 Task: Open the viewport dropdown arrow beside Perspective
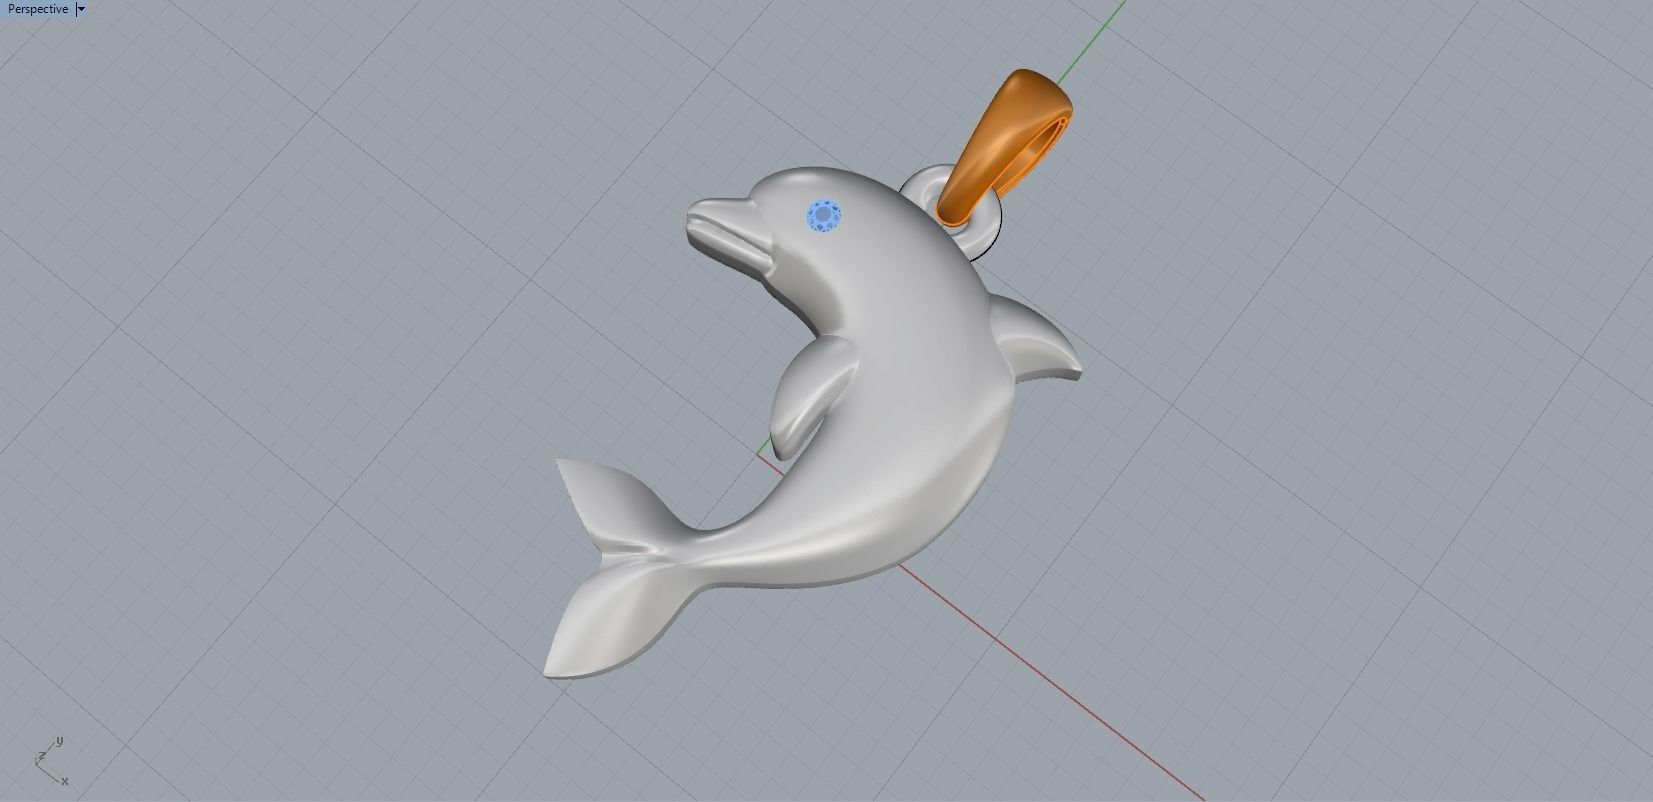pyautogui.click(x=82, y=9)
